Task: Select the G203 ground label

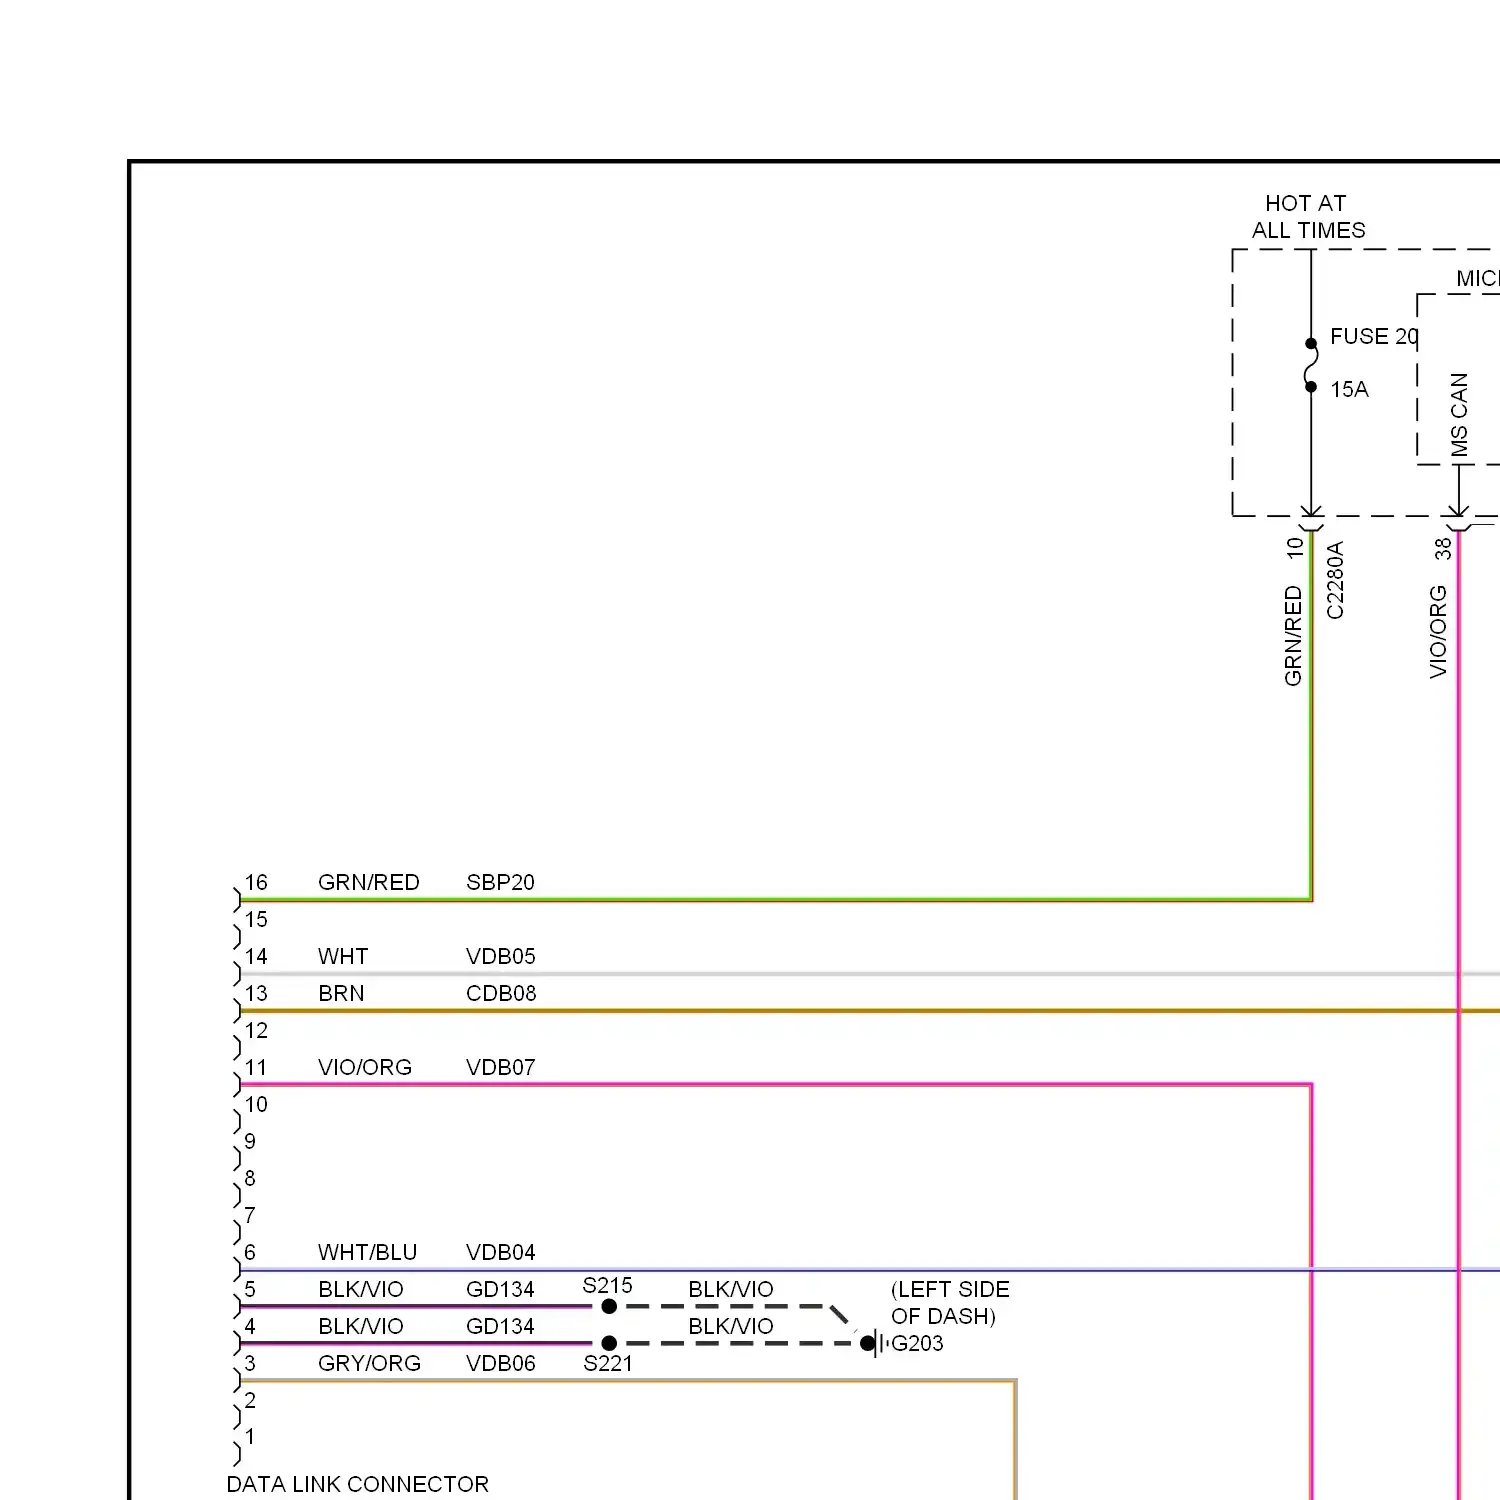Action: pos(917,1344)
